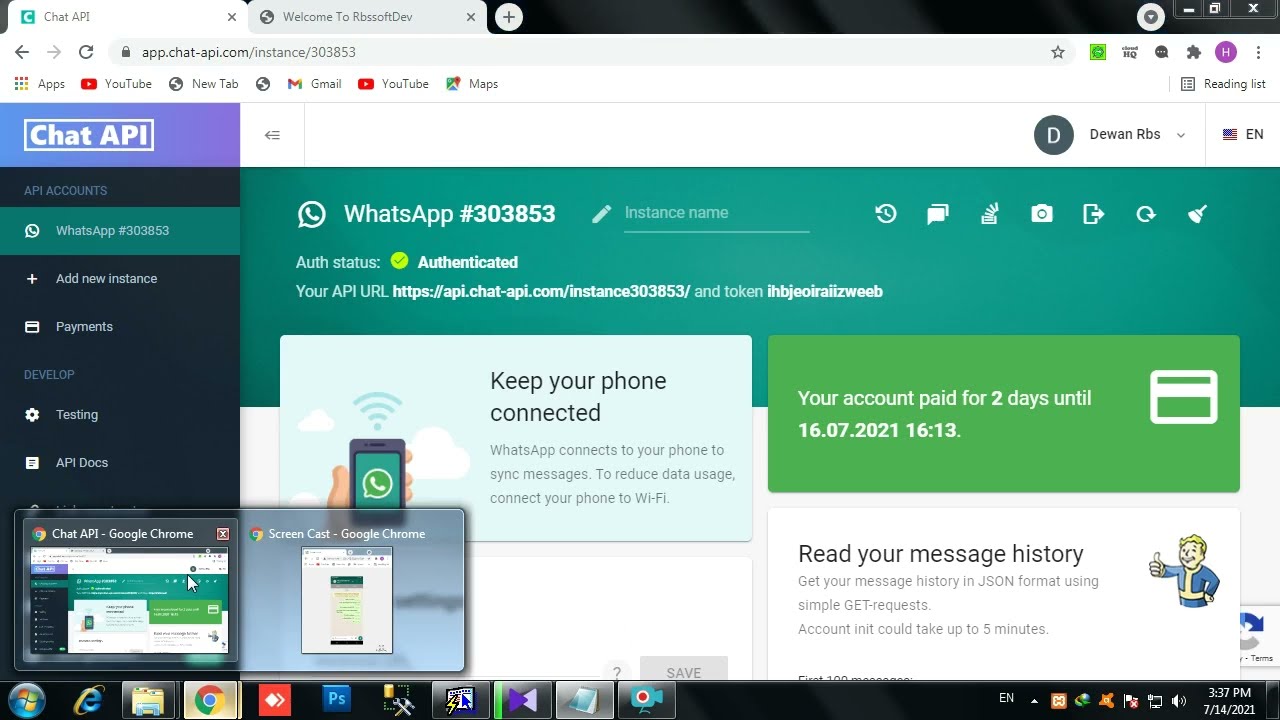Click the taskbar clock showing 3:37 PM
Viewport: 1280px width, 720px height.
pos(1229,701)
